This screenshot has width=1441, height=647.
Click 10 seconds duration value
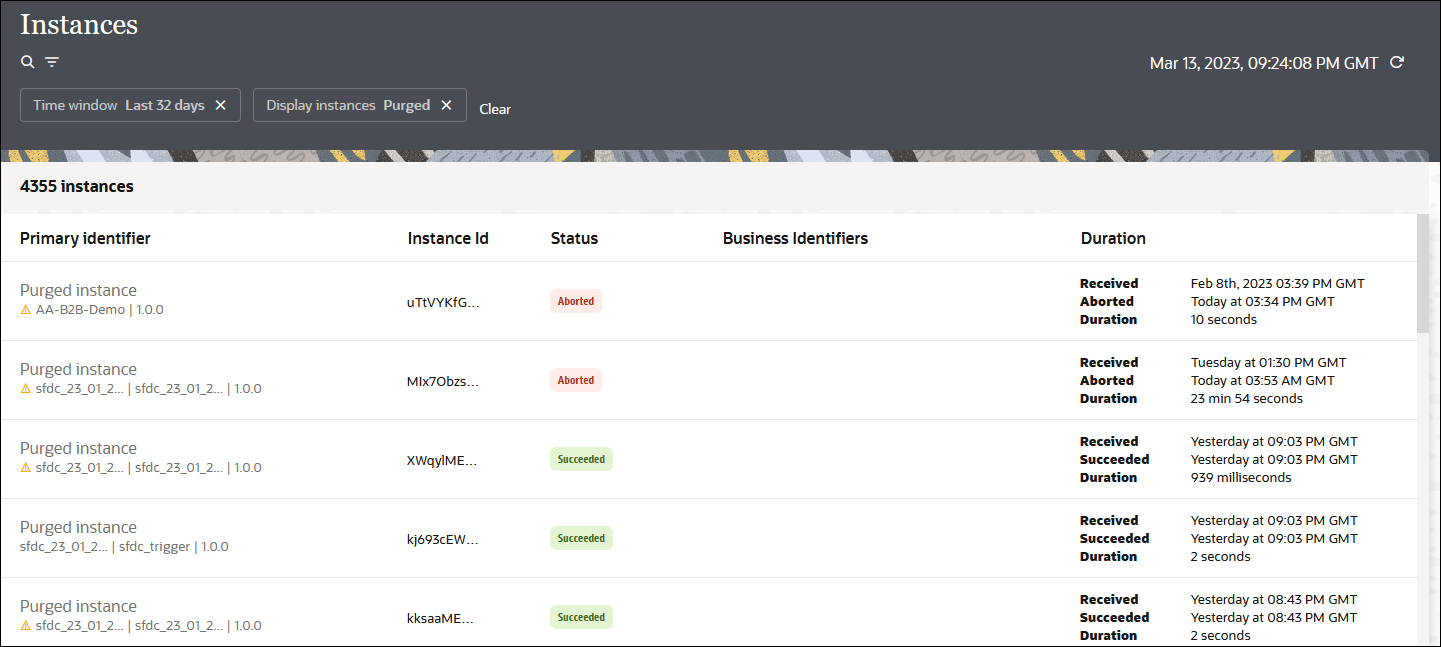[x=1224, y=319]
